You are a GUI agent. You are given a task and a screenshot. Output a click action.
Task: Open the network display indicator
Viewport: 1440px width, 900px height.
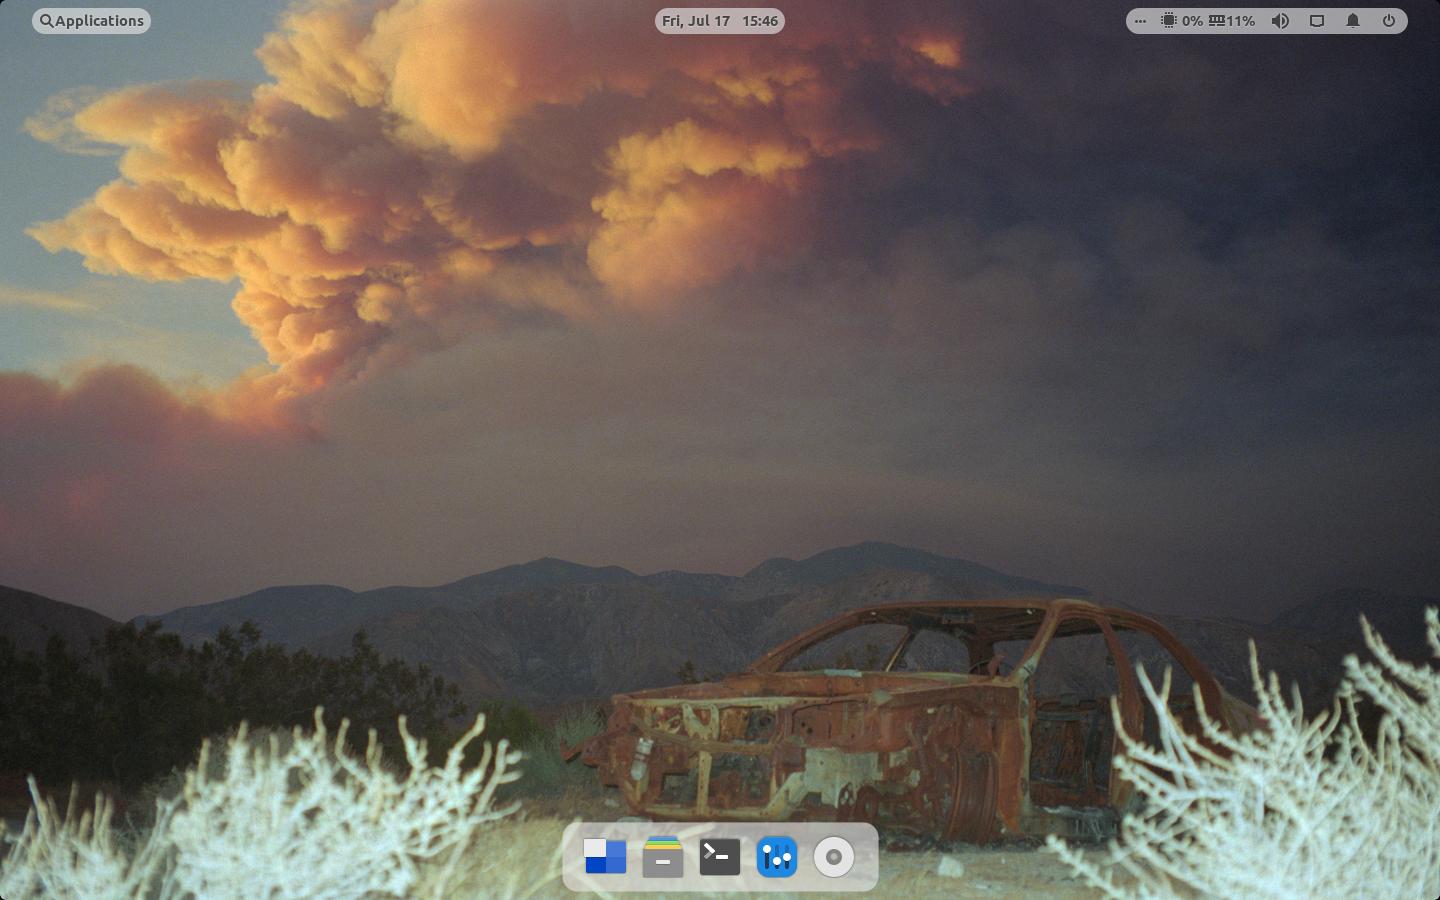[x=1317, y=21]
